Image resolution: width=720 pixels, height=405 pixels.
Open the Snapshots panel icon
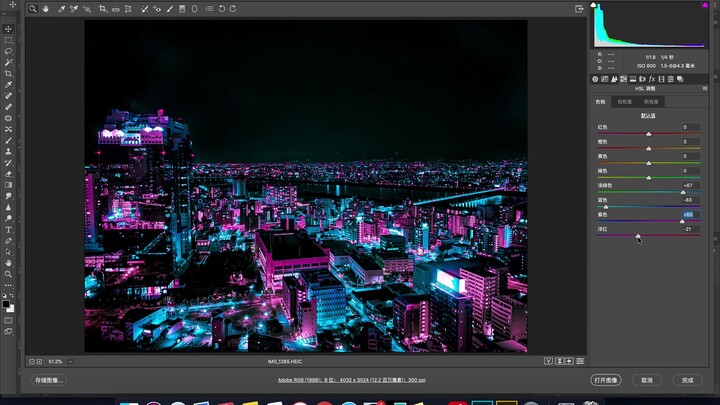coord(681,79)
